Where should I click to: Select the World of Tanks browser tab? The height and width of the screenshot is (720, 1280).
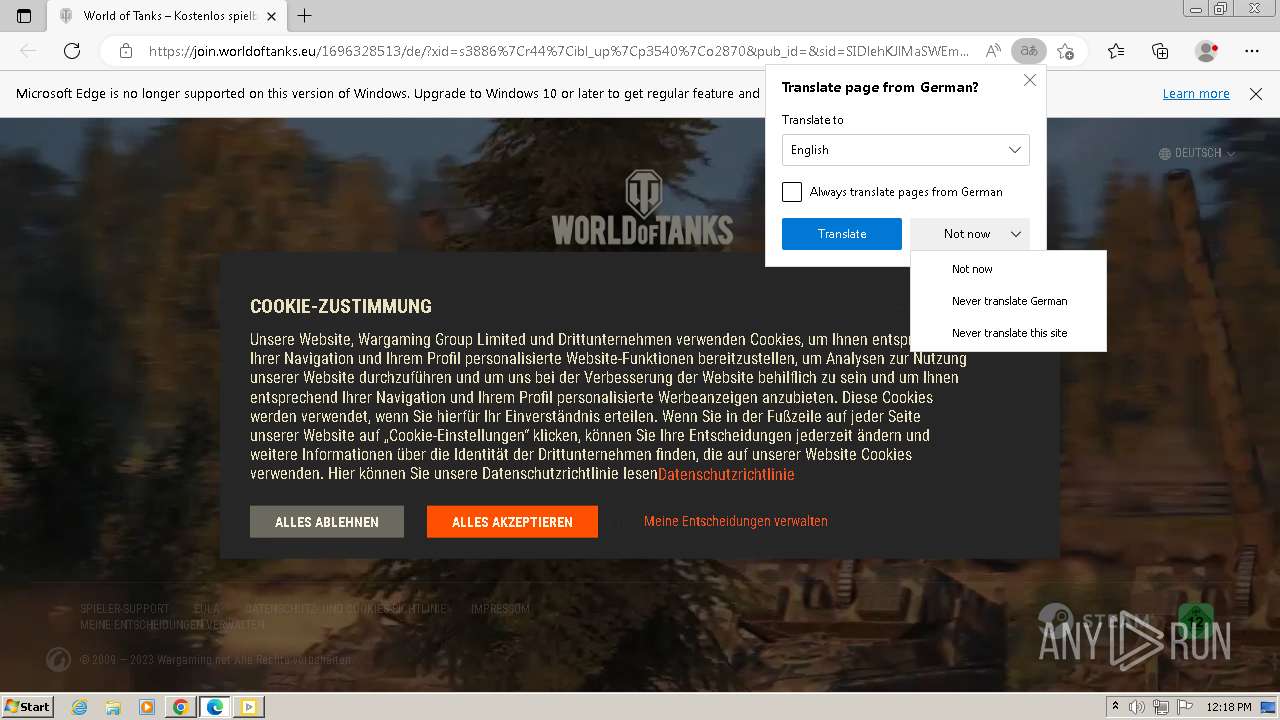pos(168,16)
